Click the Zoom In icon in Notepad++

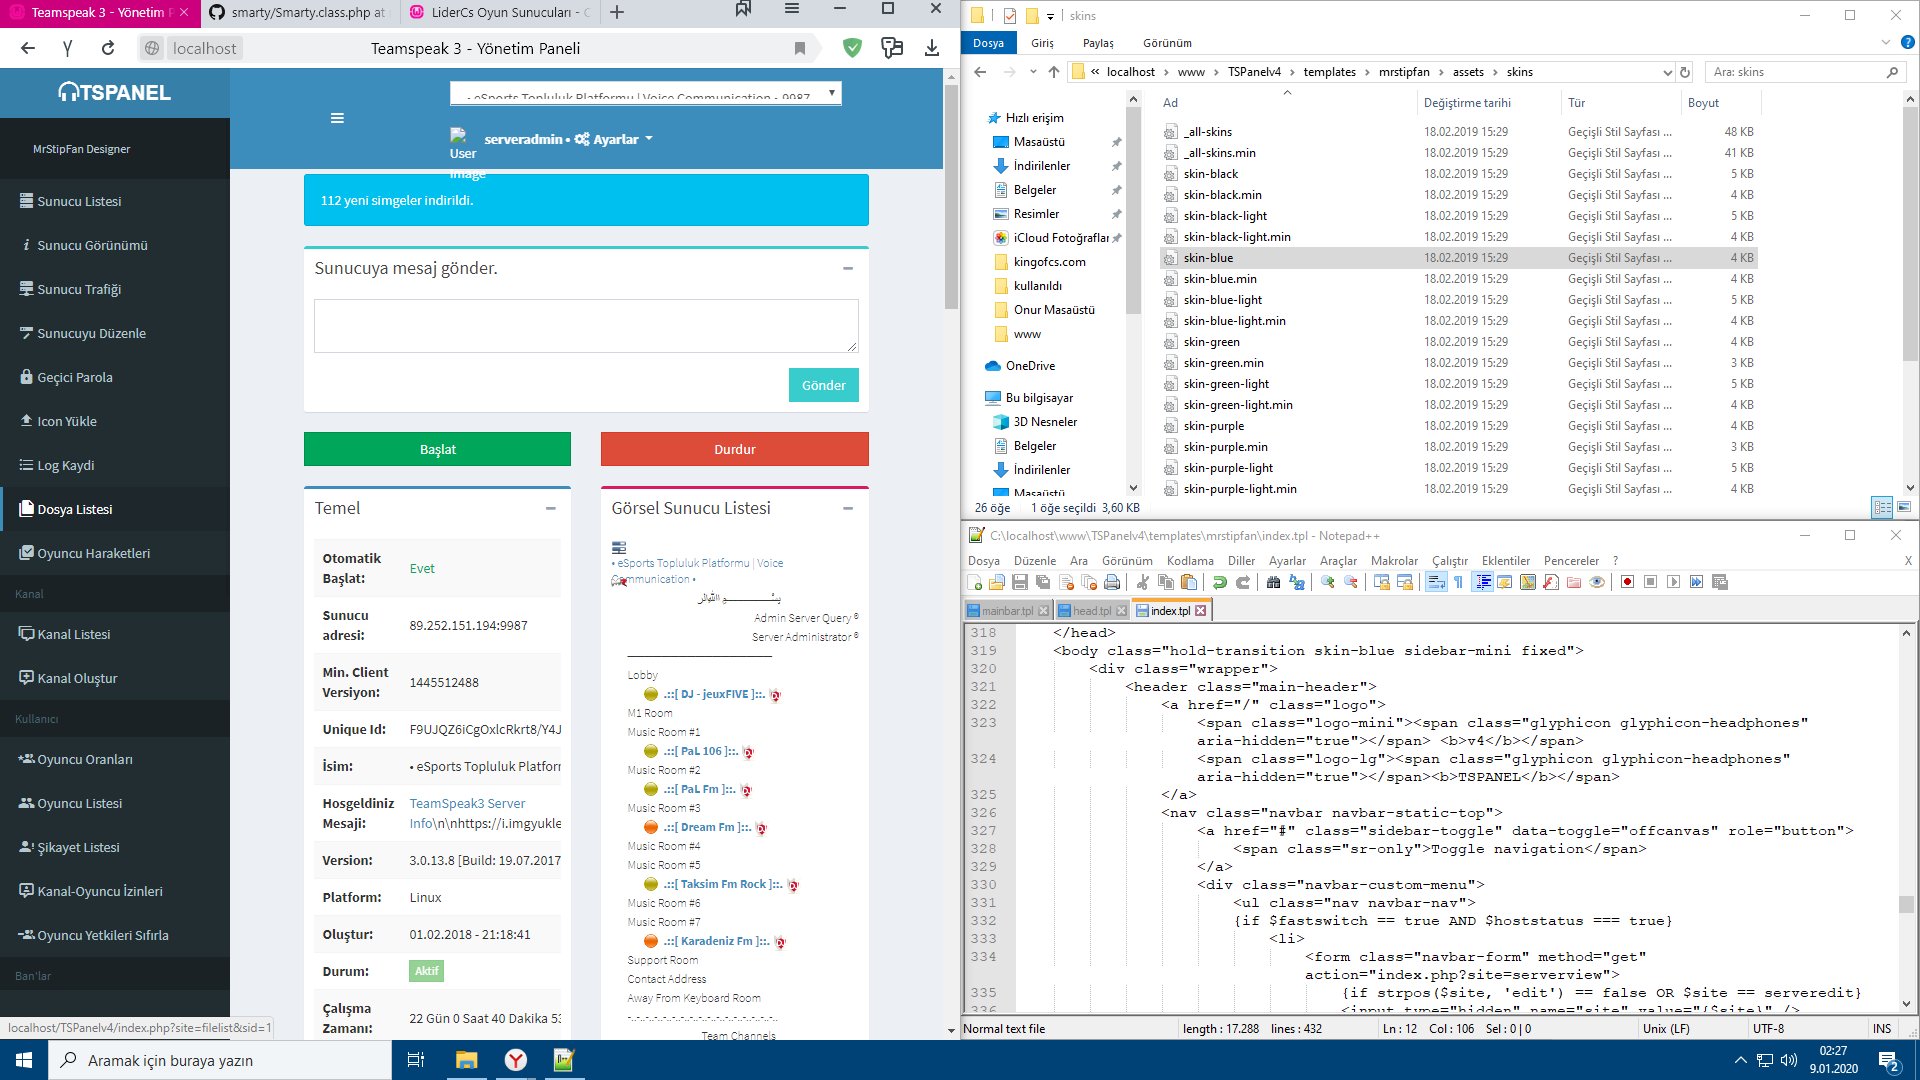click(1328, 582)
